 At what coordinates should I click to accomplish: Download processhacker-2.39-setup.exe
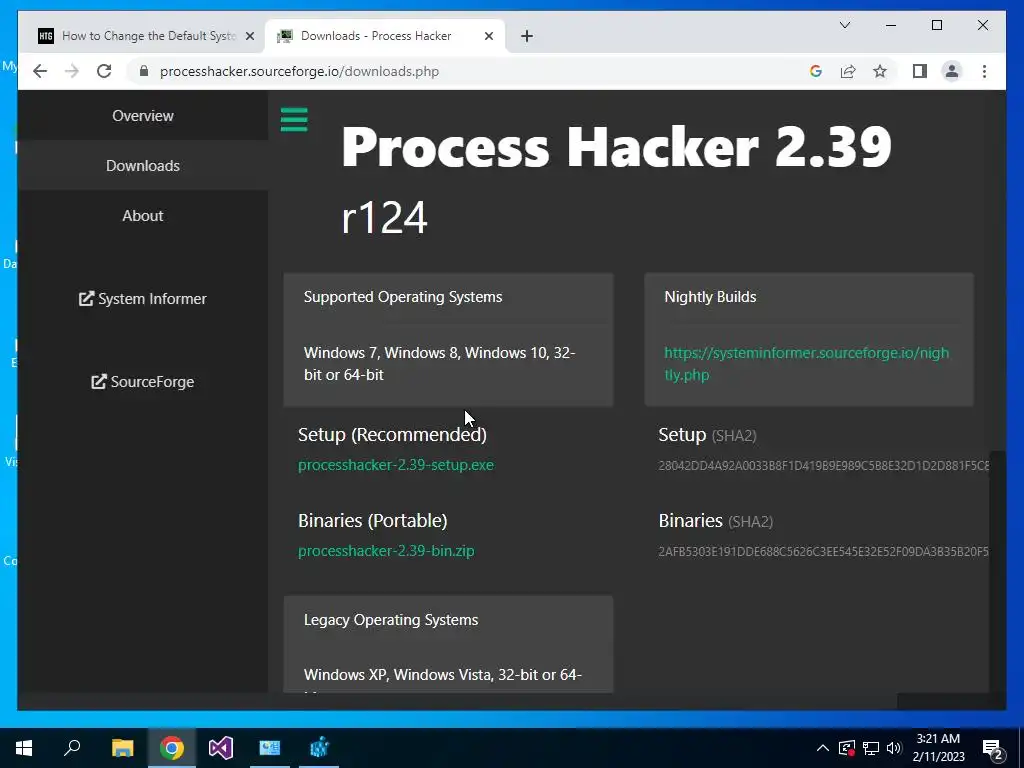(396, 465)
